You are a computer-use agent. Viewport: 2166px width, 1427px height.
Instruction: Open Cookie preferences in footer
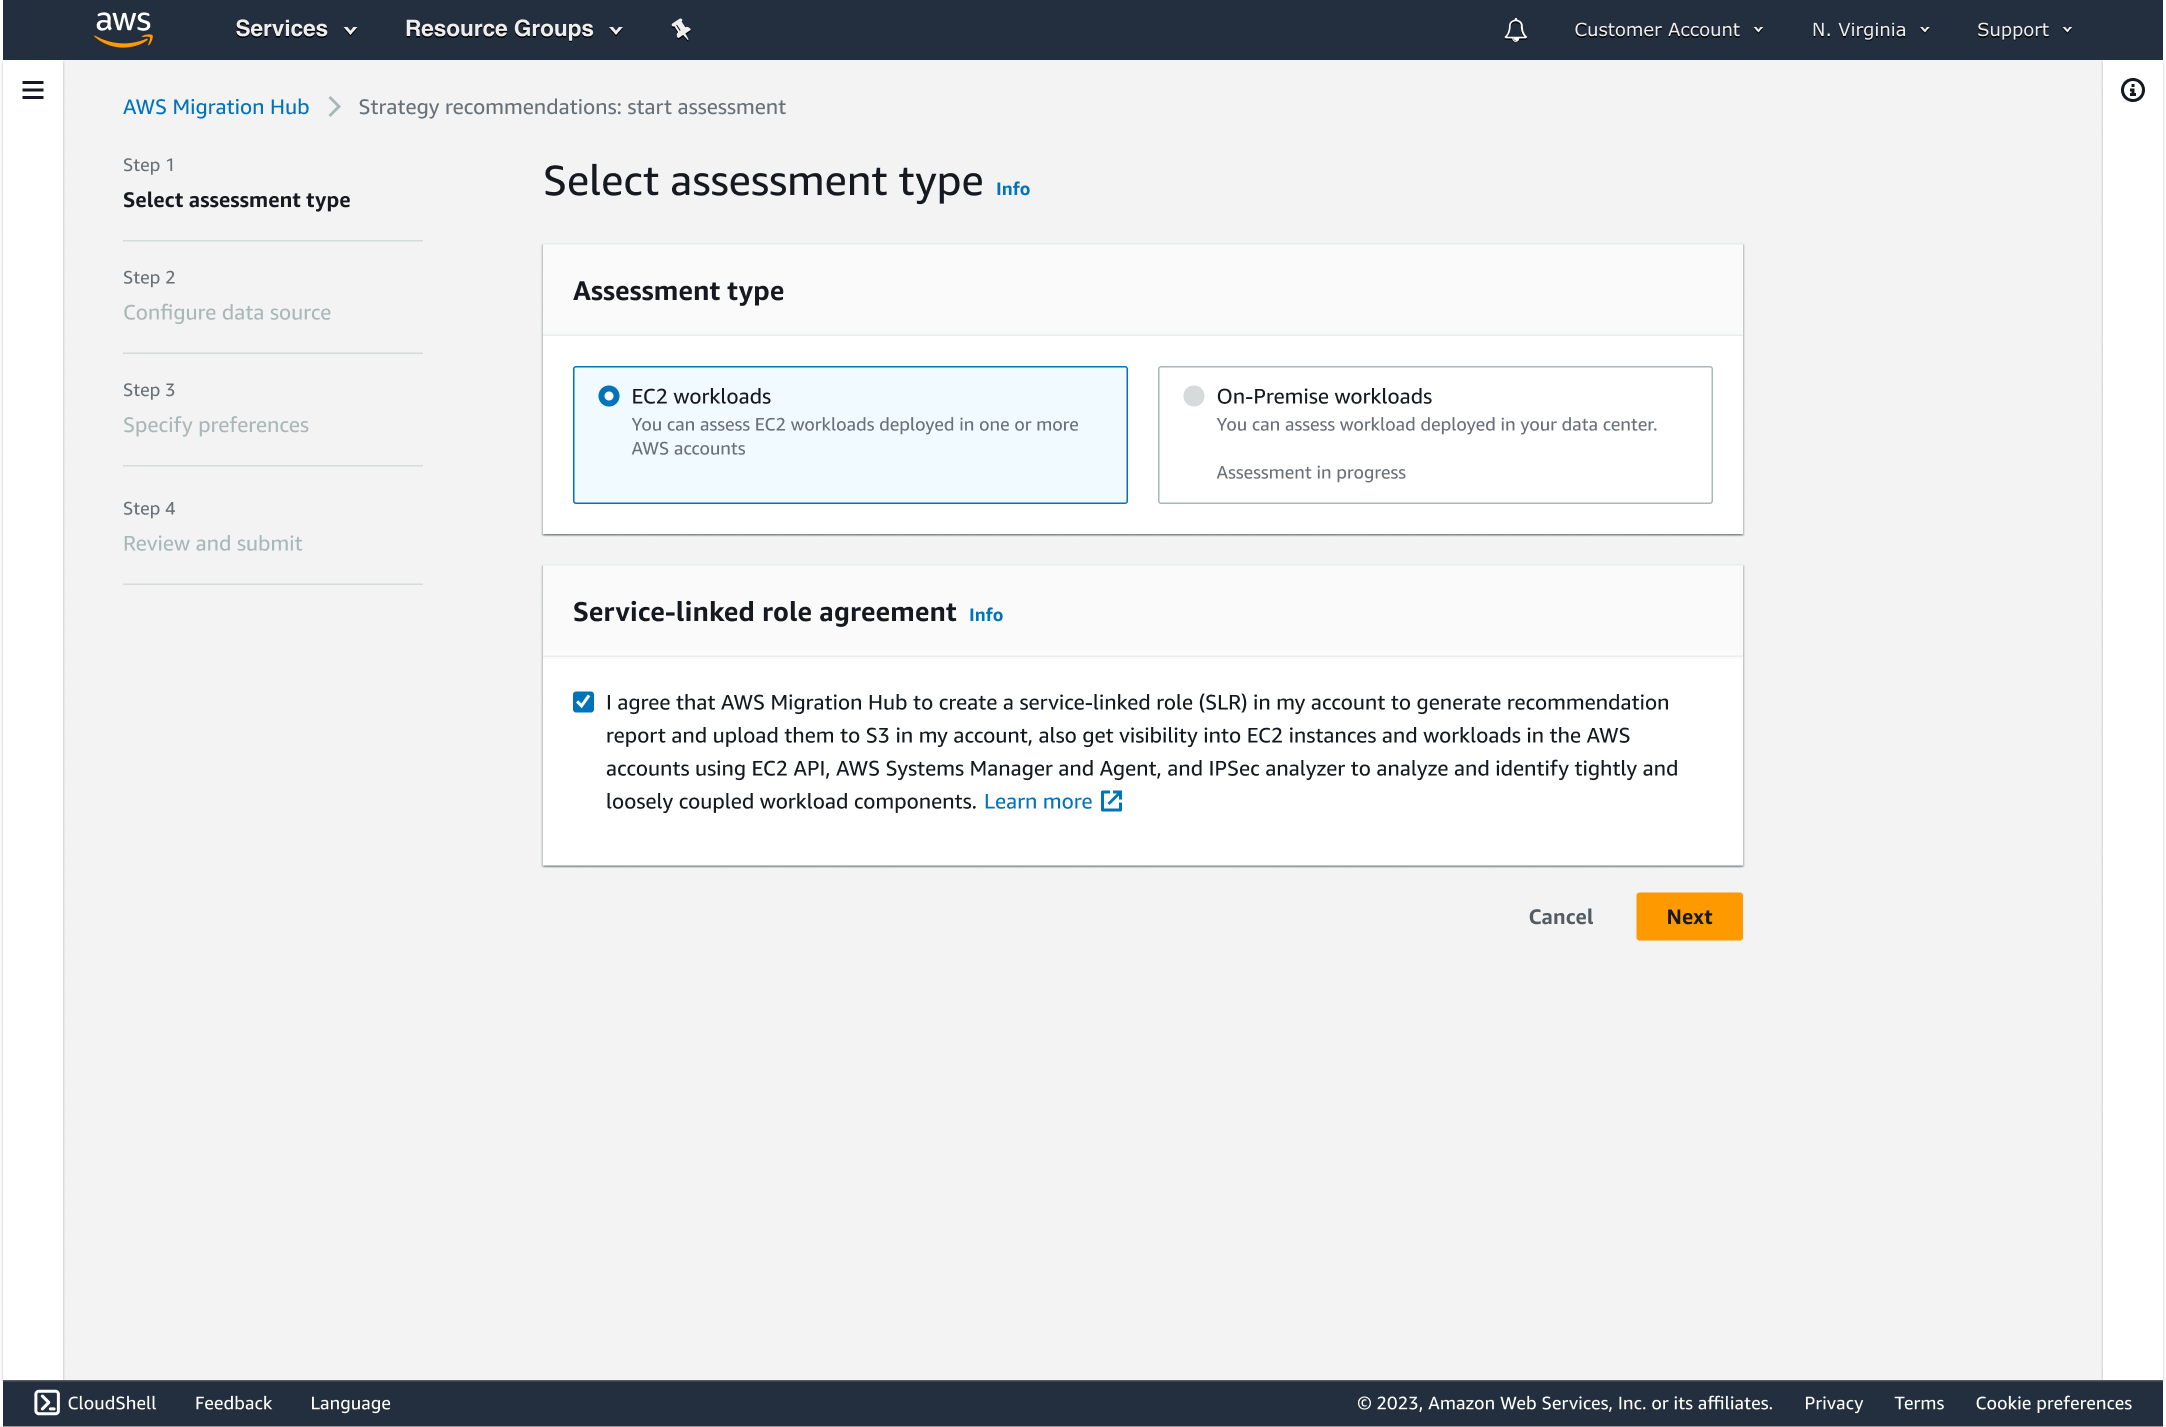(x=2053, y=1403)
